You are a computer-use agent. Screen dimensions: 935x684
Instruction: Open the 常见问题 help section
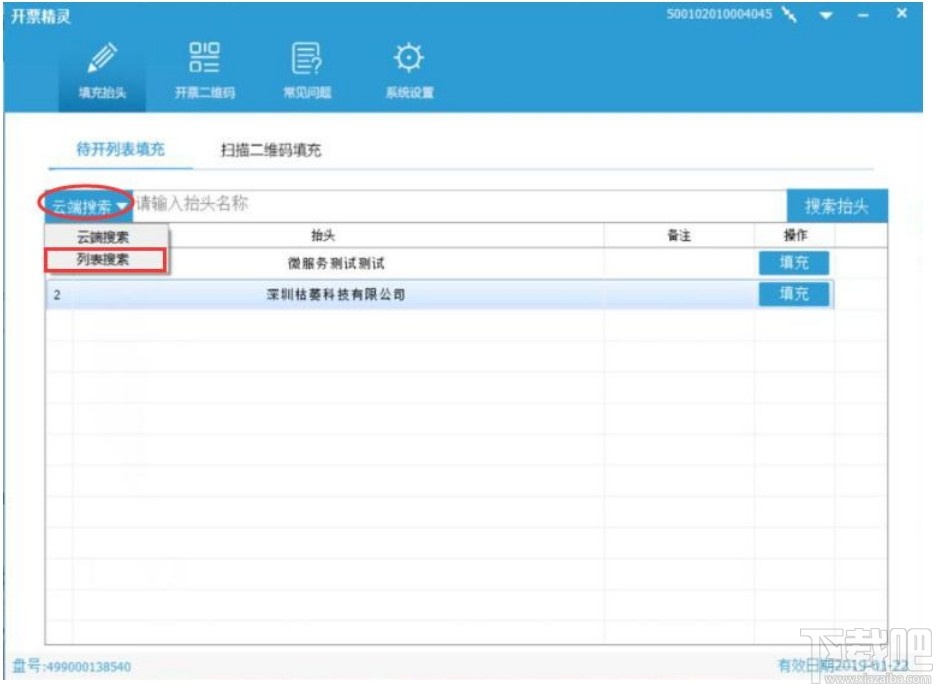306,71
